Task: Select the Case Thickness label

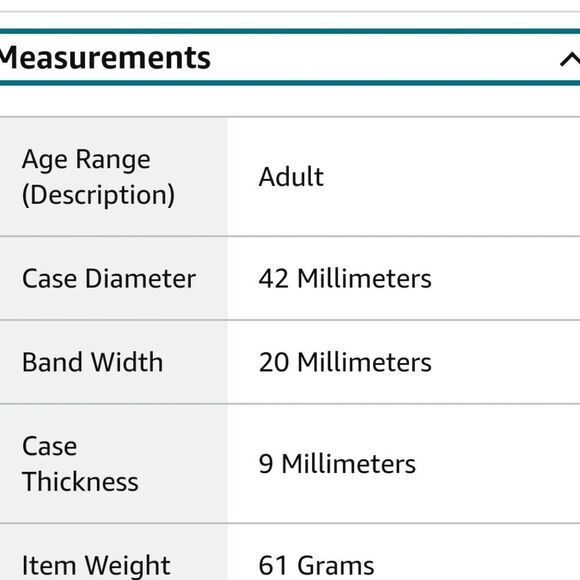Action: pyautogui.click(x=80, y=464)
